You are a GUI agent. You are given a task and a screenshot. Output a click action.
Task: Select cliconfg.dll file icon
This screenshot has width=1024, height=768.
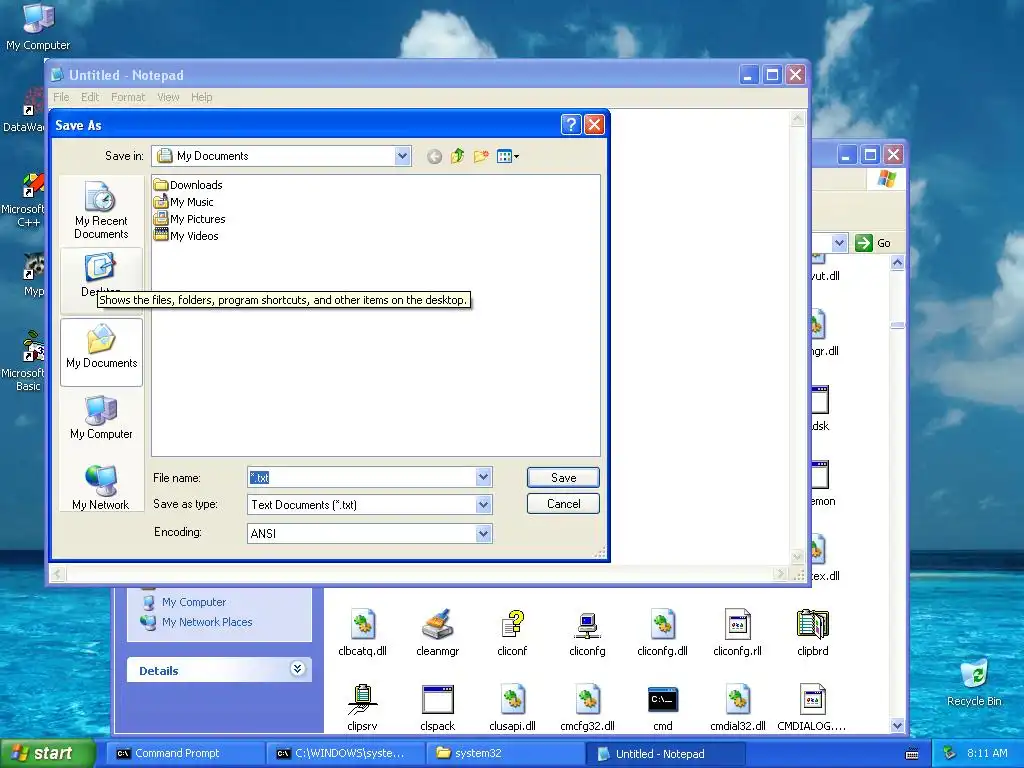pos(662,633)
